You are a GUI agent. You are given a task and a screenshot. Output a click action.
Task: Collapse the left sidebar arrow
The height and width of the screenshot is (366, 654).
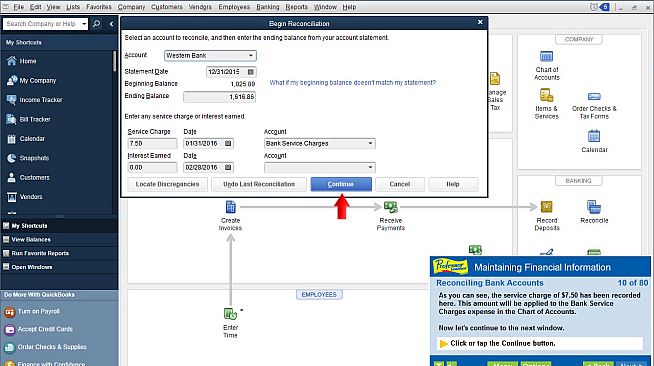[111, 24]
